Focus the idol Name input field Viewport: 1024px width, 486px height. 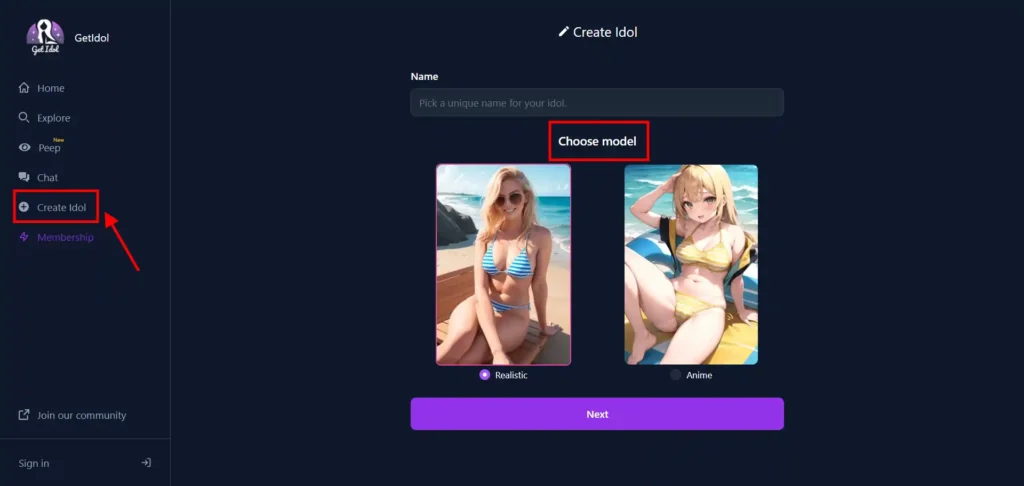pyautogui.click(x=597, y=103)
